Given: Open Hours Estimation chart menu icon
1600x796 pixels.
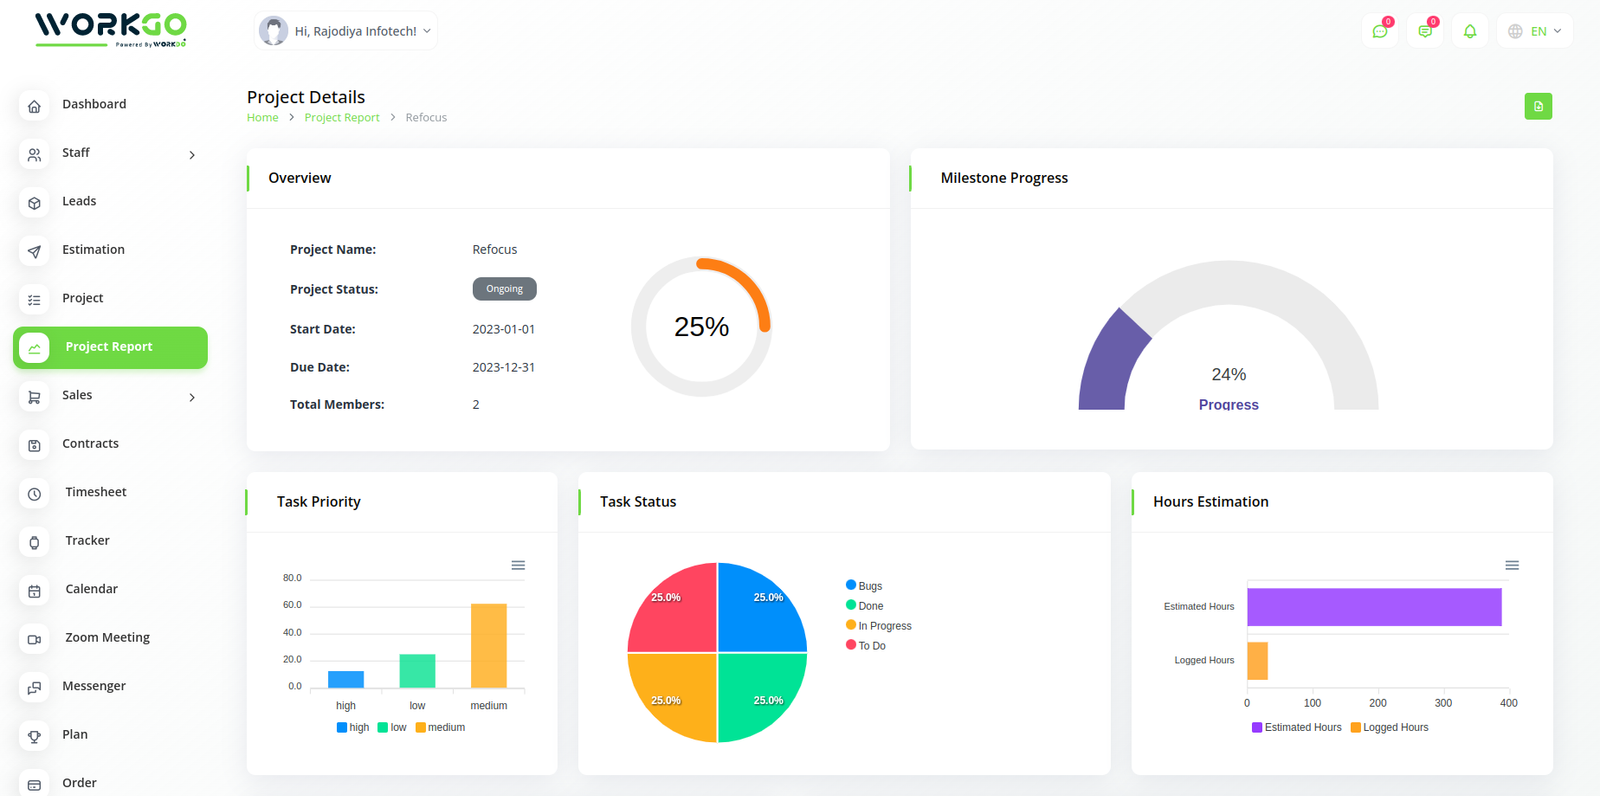Looking at the screenshot, I should pos(1511,565).
